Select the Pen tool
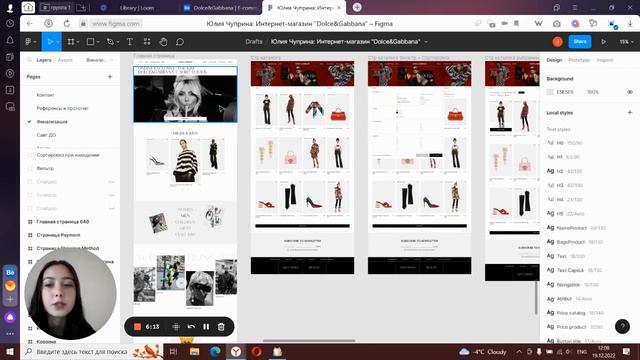The image size is (640, 360). pos(110,42)
